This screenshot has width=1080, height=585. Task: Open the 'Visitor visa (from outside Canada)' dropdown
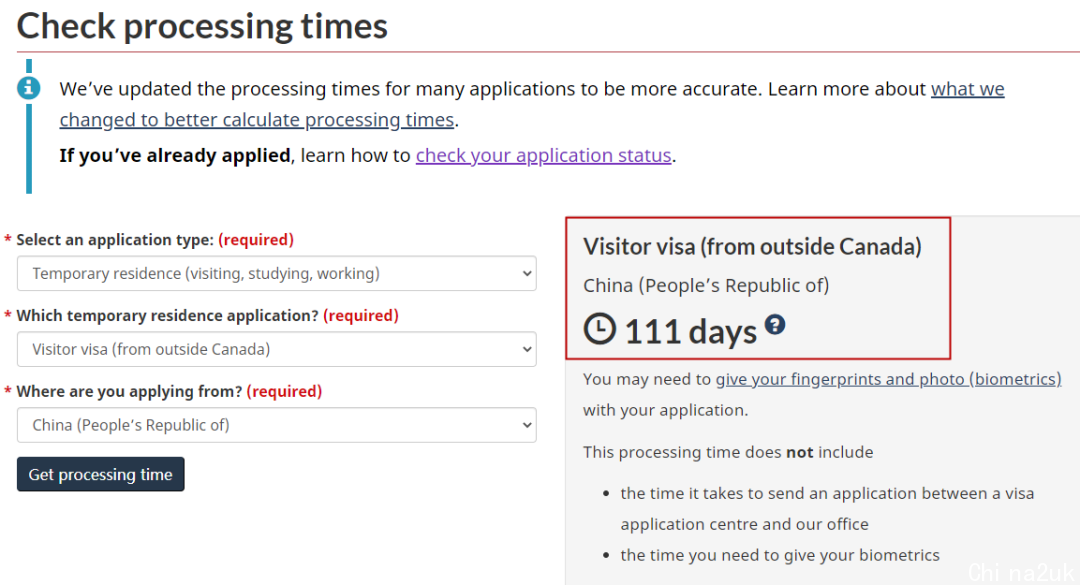click(277, 349)
